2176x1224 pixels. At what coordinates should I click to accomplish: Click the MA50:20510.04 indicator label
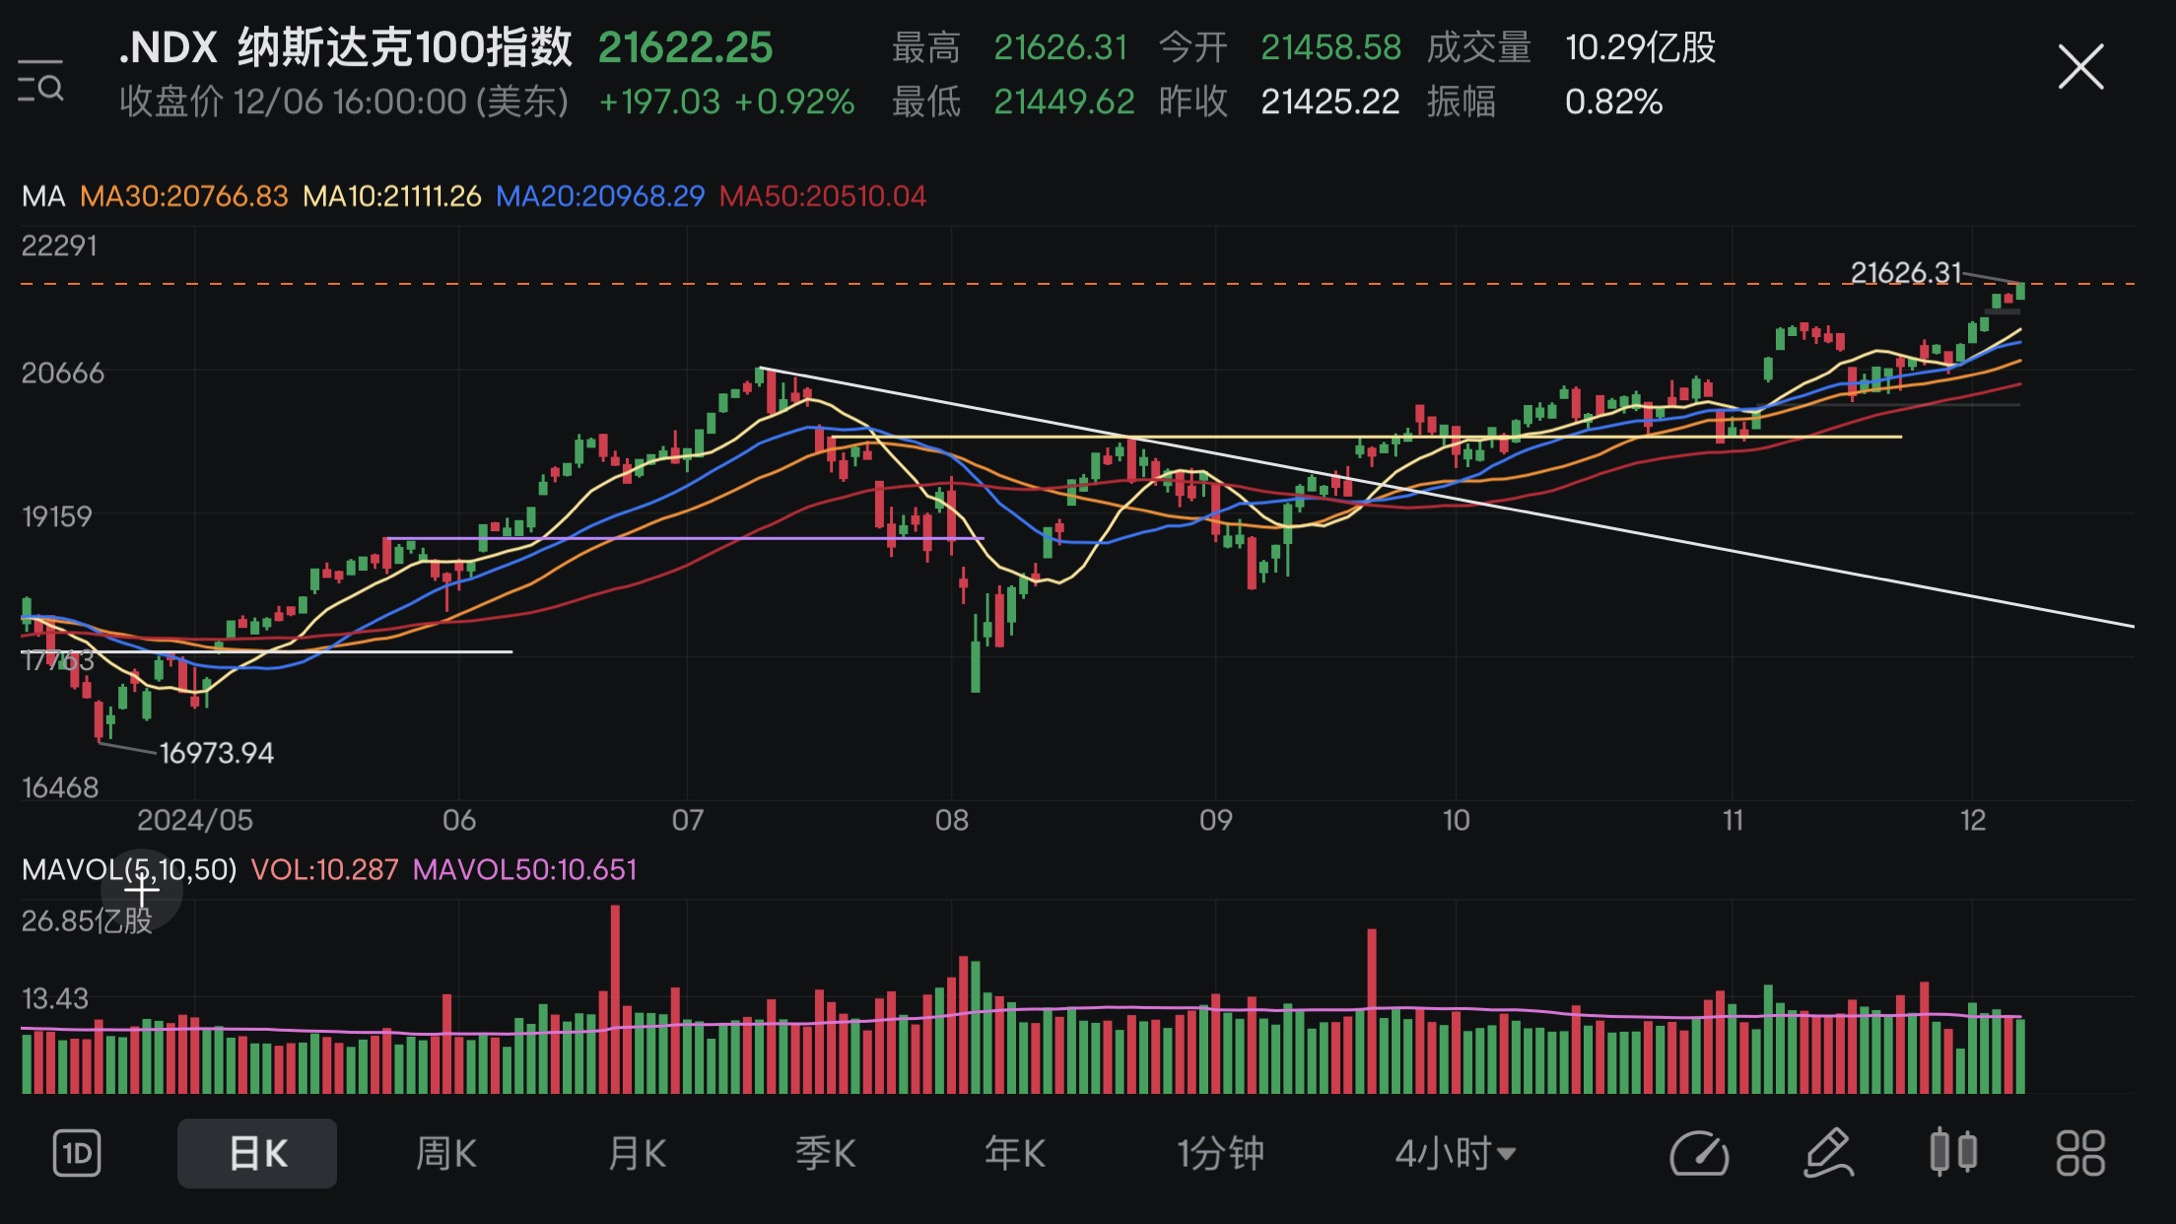pos(823,196)
